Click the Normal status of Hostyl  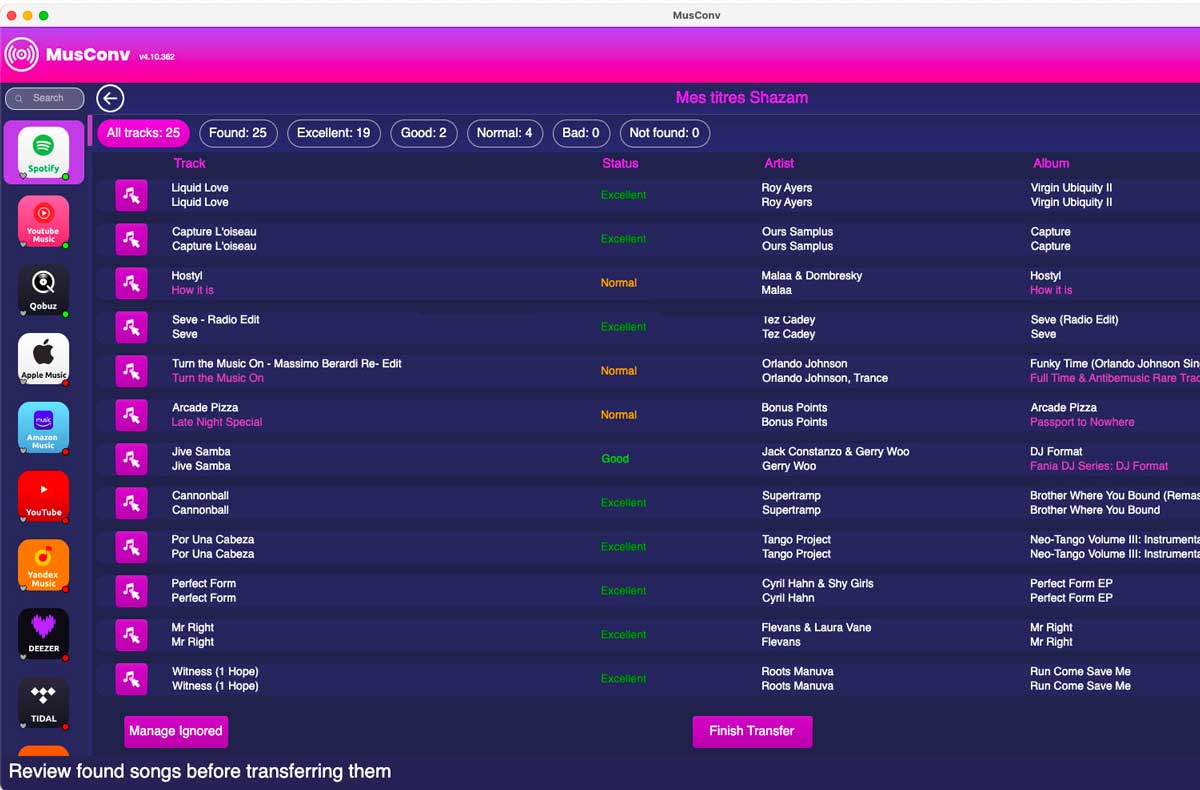click(x=619, y=283)
